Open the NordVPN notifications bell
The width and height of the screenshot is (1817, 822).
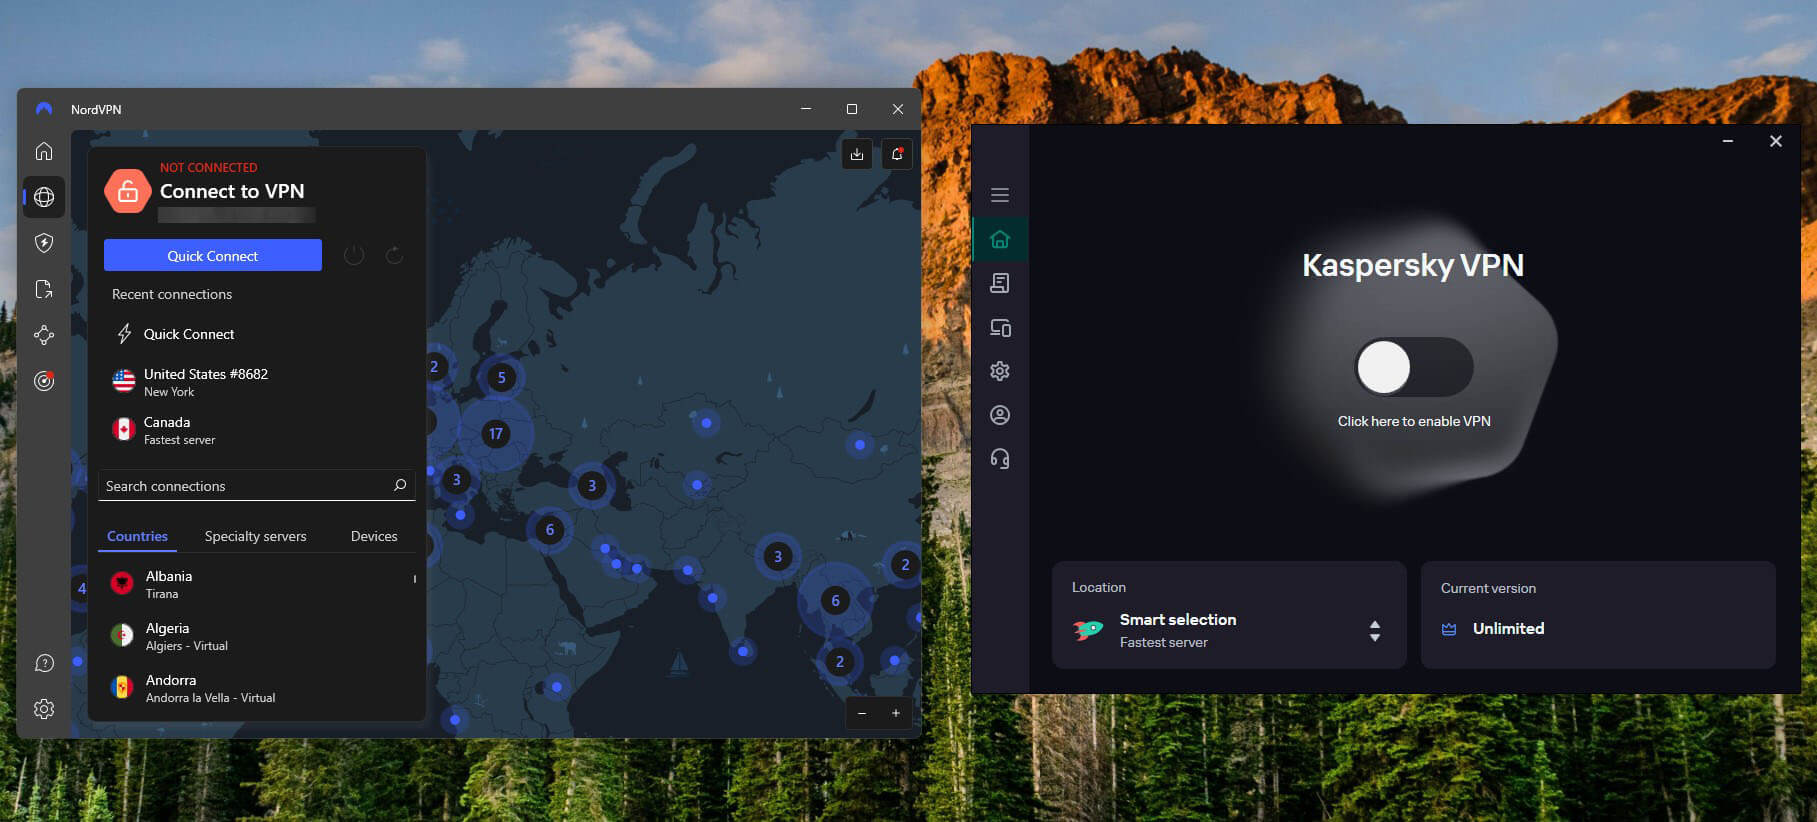pyautogui.click(x=897, y=154)
